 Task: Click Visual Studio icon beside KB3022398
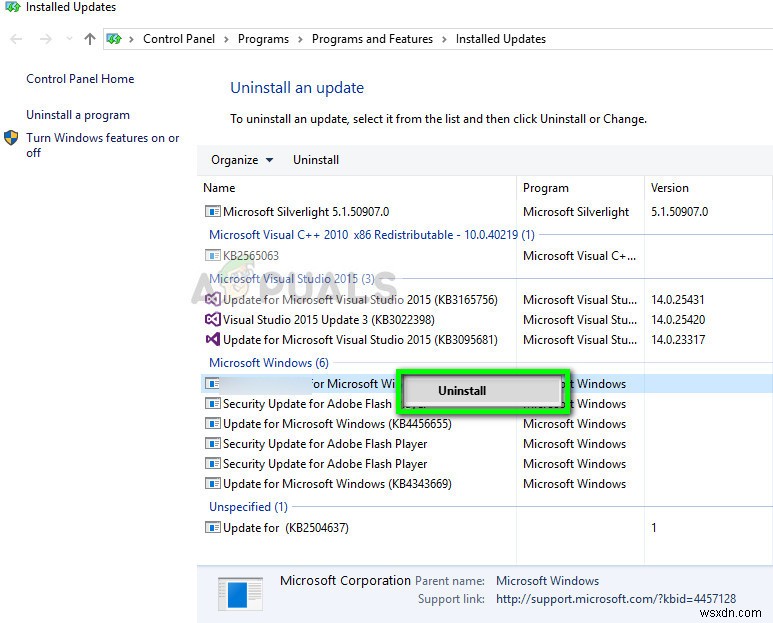tap(212, 319)
